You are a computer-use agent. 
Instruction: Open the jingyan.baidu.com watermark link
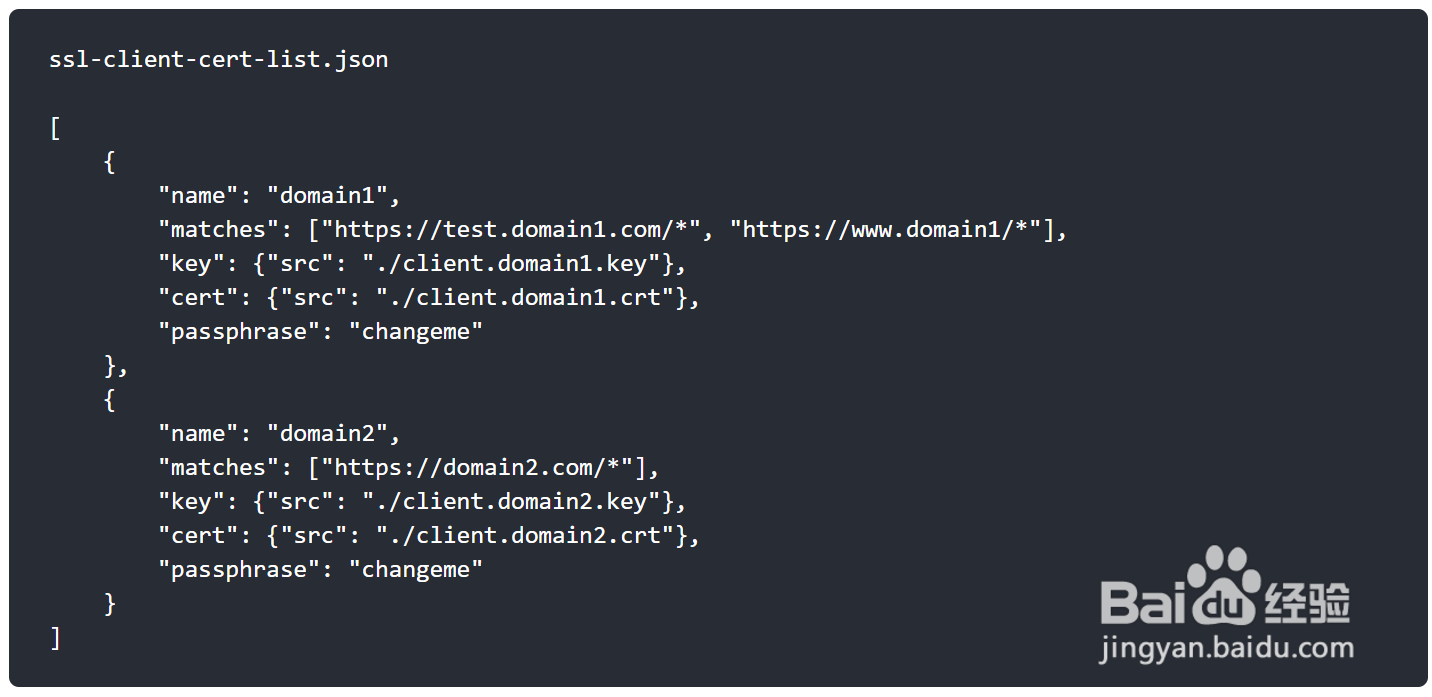(x=1226, y=648)
